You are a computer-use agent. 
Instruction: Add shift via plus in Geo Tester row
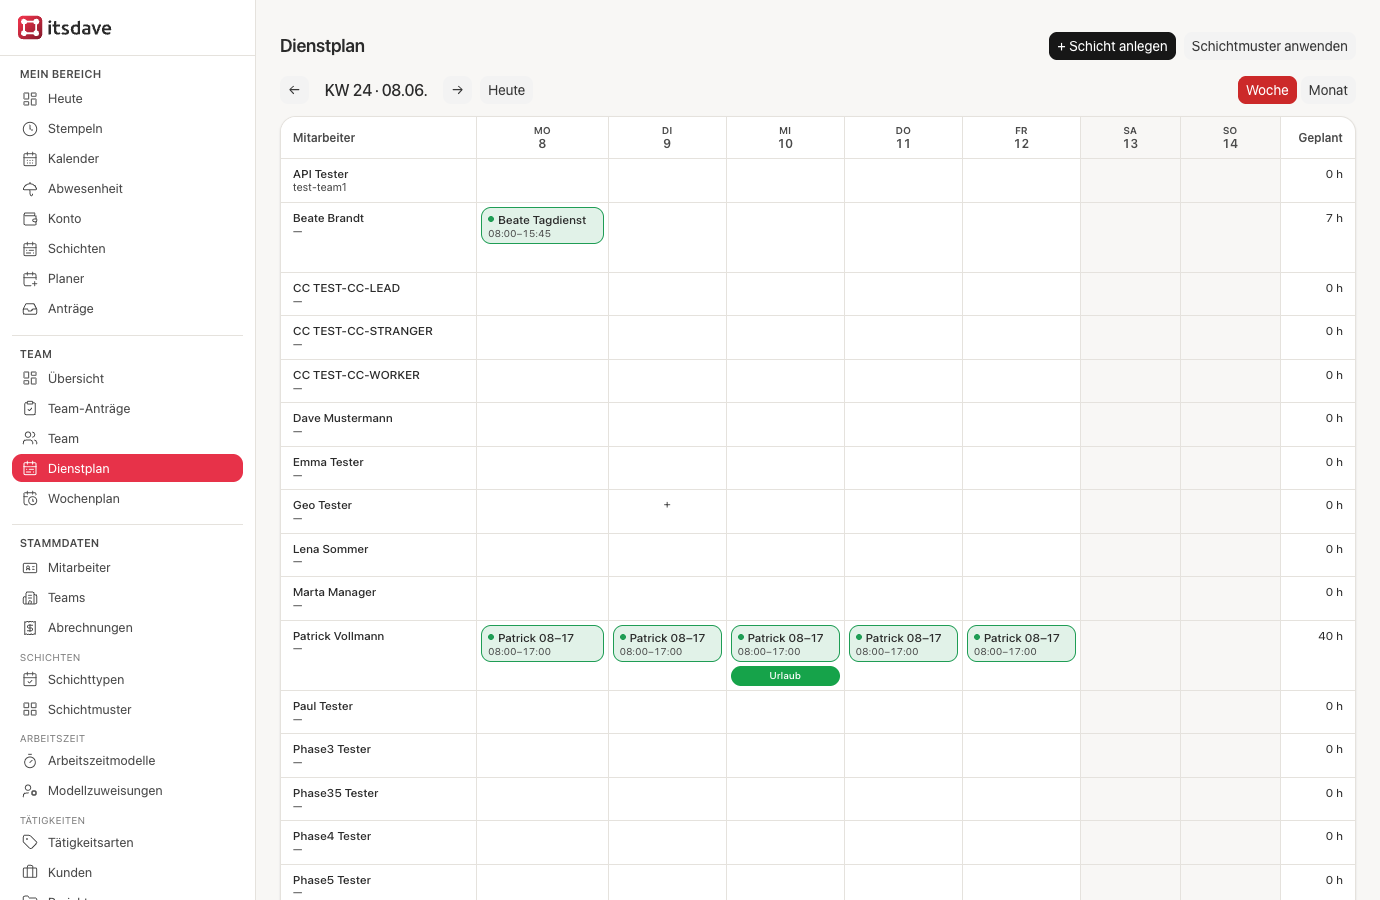[x=667, y=505]
